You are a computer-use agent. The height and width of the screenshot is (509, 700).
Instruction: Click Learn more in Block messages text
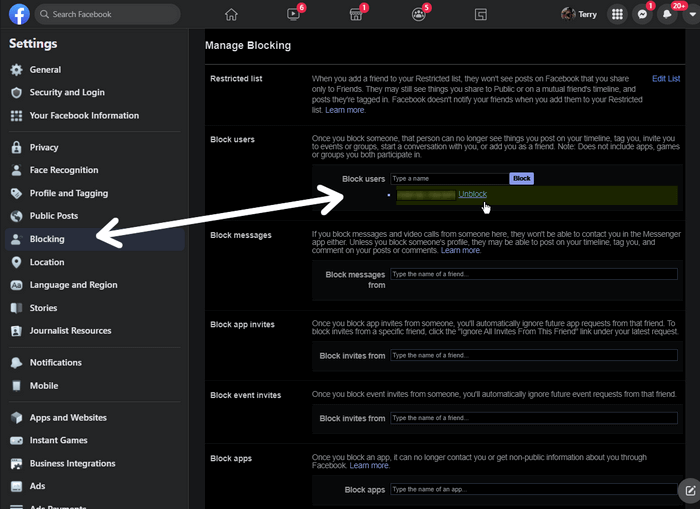tap(460, 250)
